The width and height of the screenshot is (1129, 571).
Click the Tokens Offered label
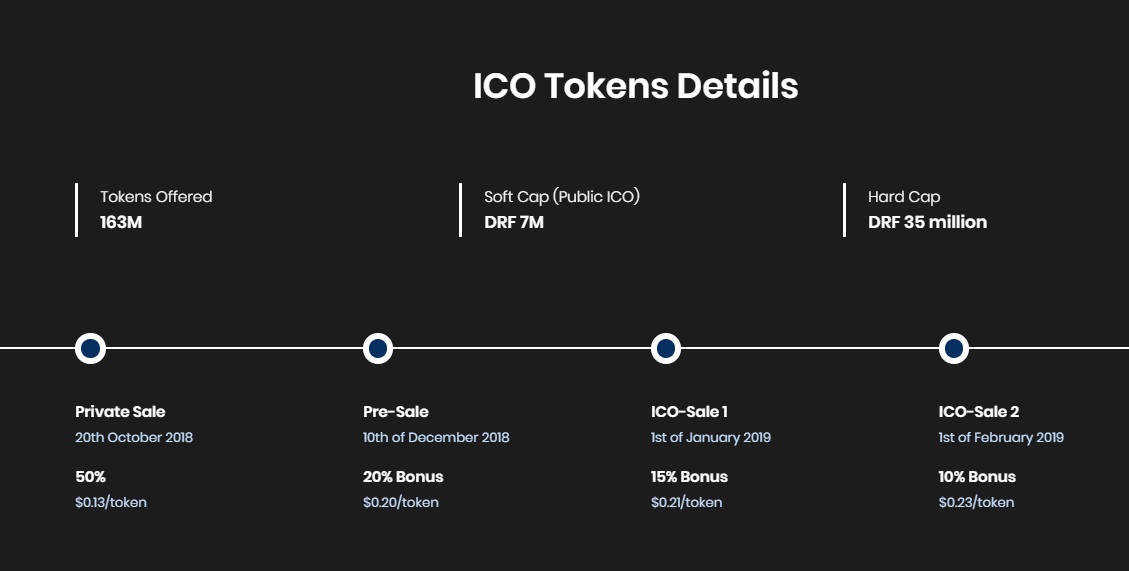point(156,197)
